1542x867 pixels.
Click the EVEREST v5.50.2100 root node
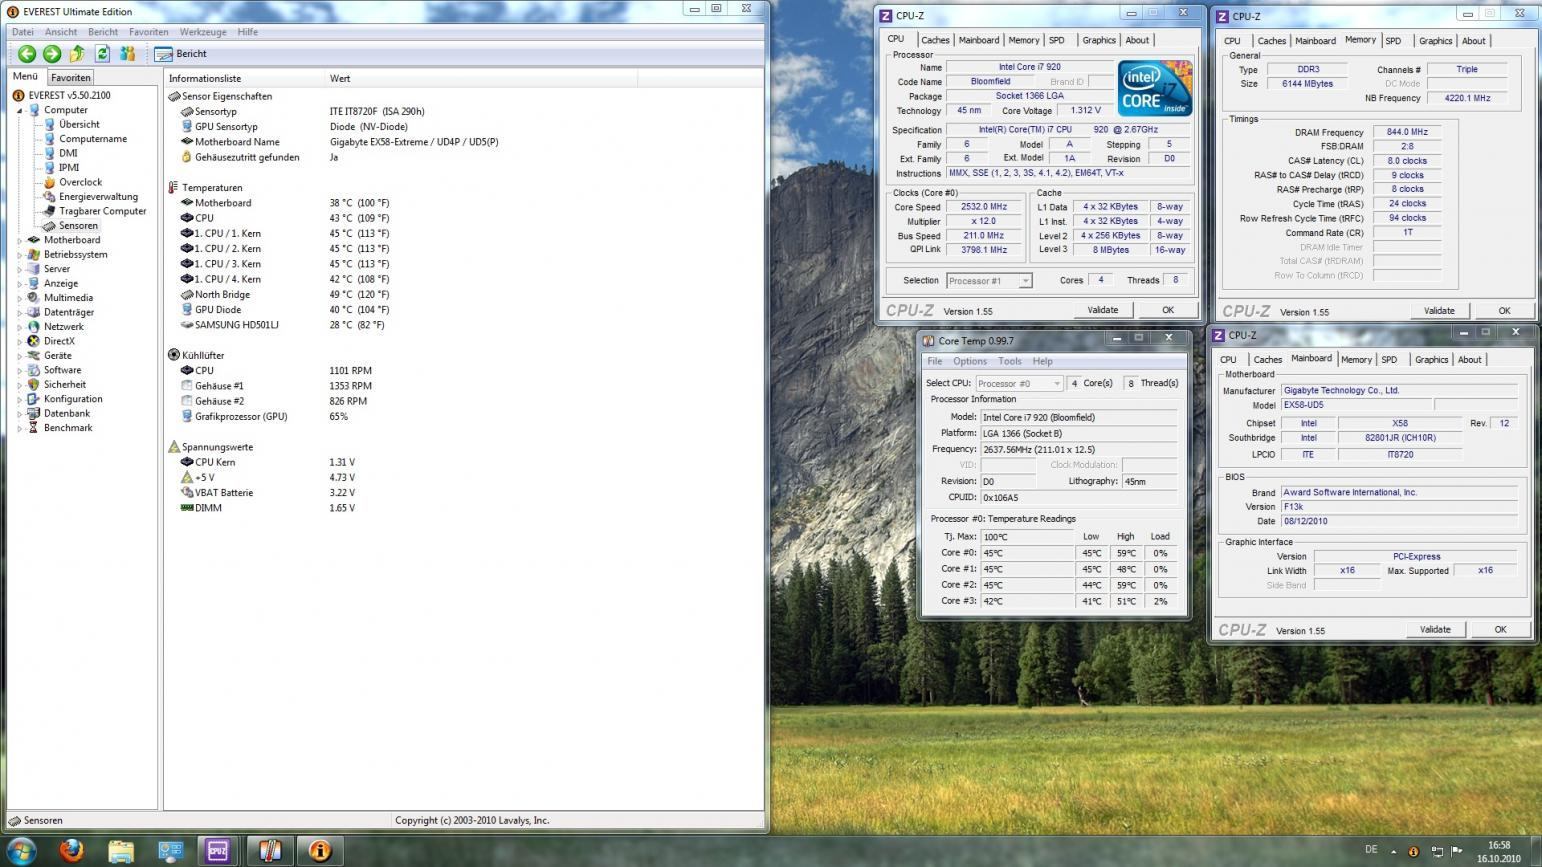pos(69,95)
